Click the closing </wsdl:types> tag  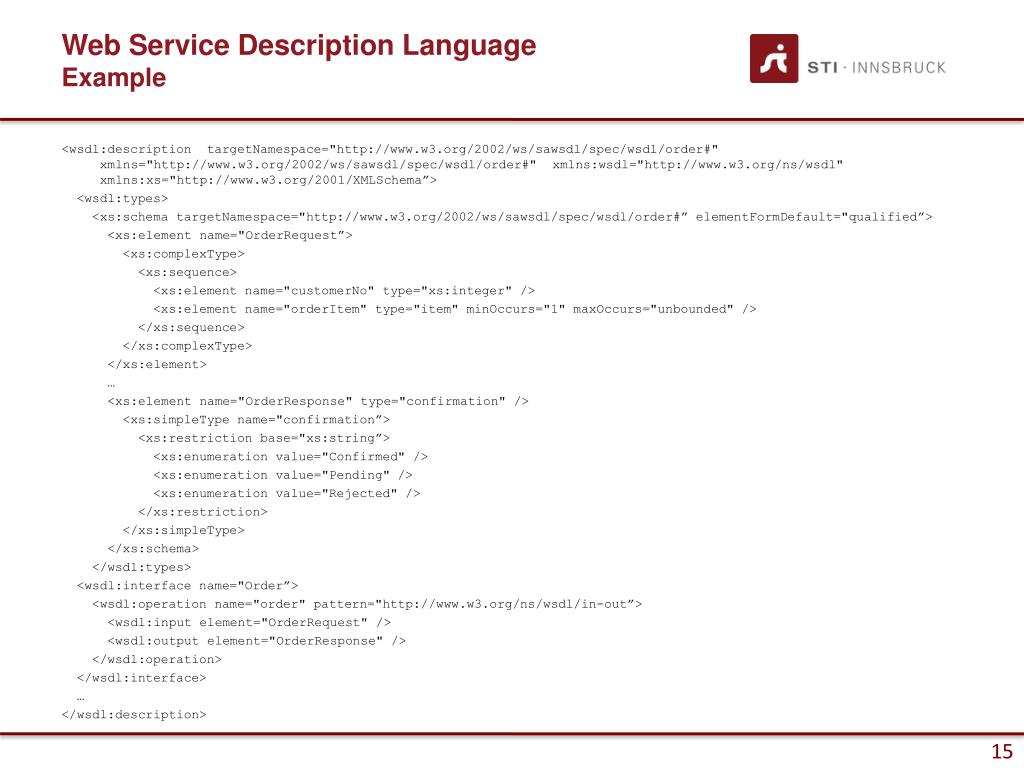click(142, 567)
